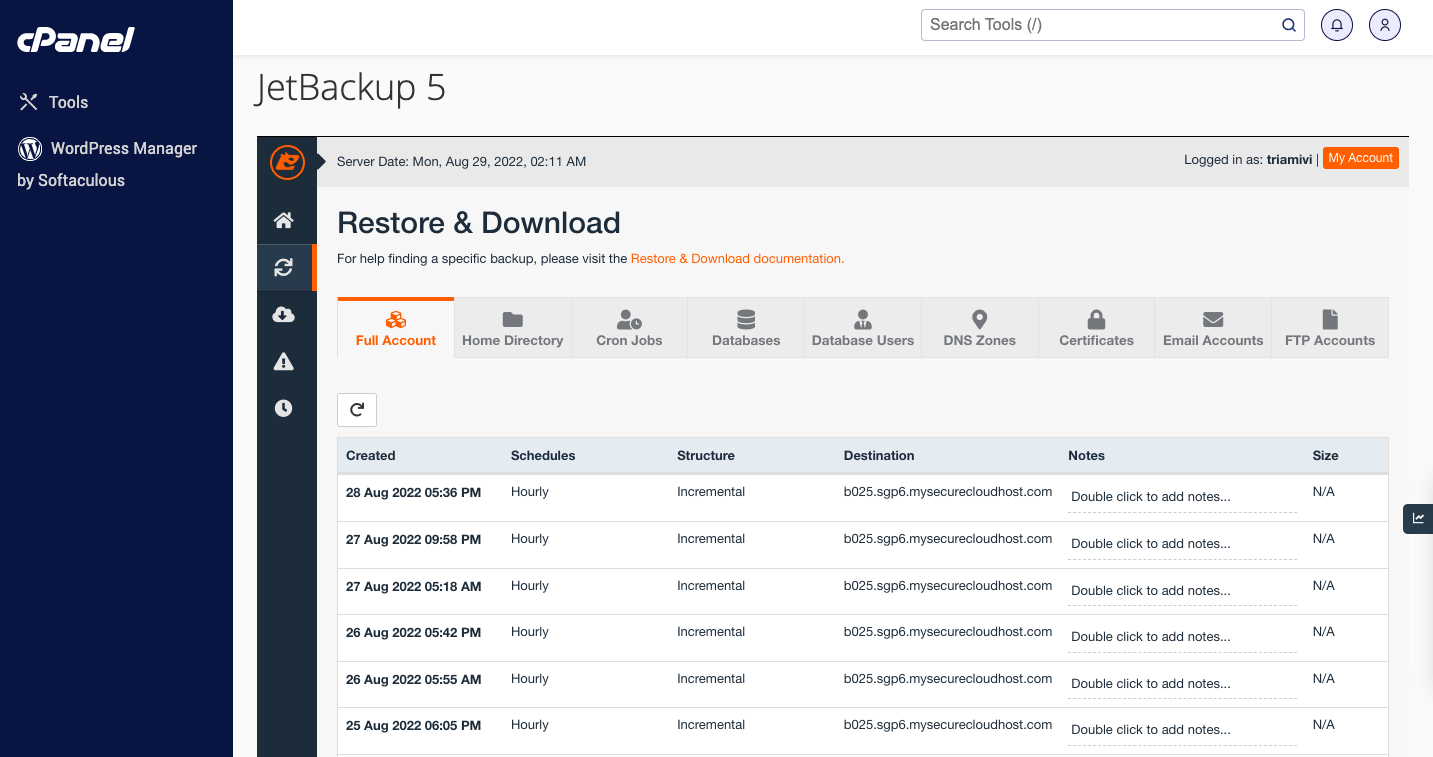The width and height of the screenshot is (1433, 757).
Task: Sort by the Created column header
Action: click(371, 455)
